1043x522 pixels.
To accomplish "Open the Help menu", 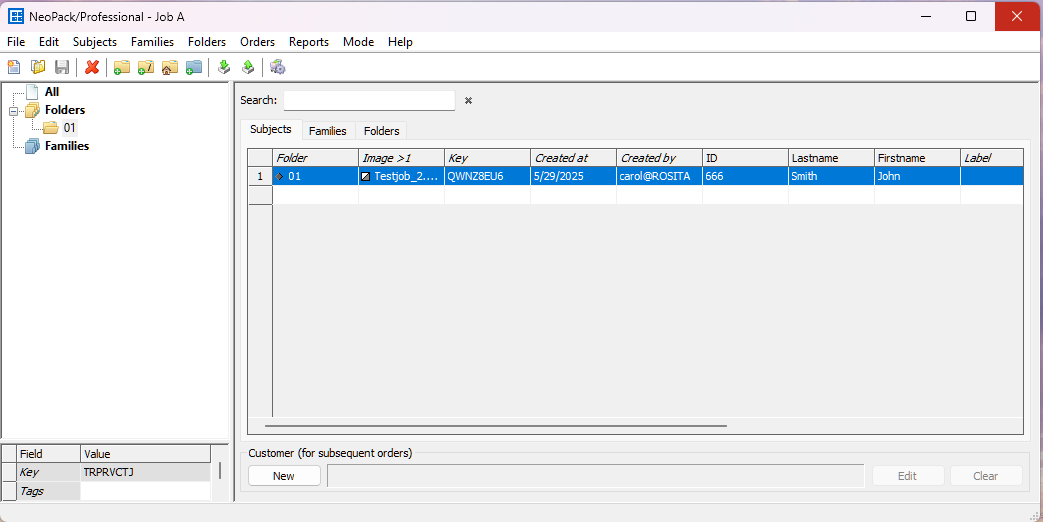I will tap(400, 42).
